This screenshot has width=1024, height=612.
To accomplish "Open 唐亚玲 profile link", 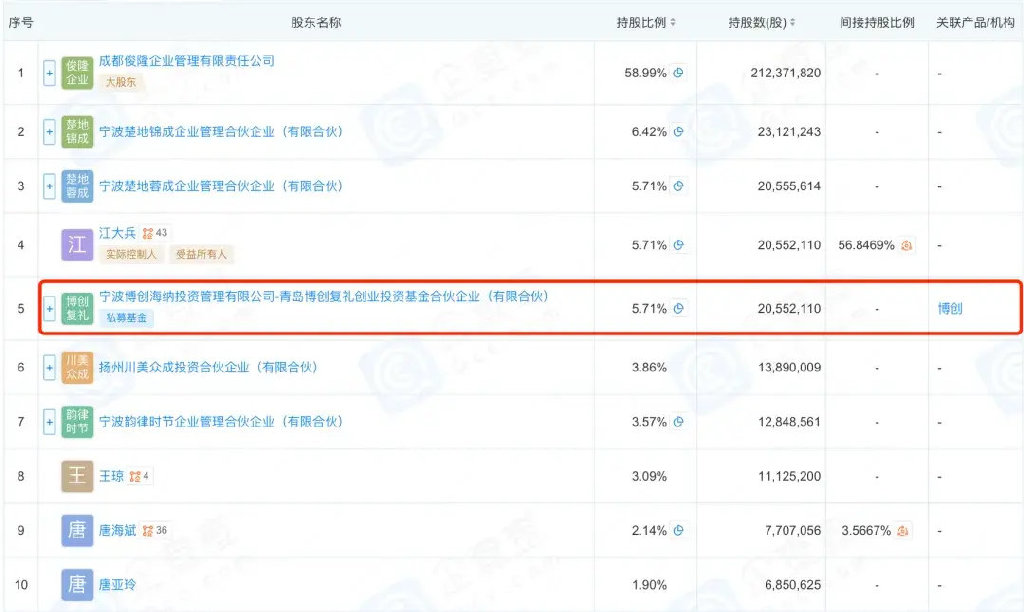I will click(x=118, y=585).
